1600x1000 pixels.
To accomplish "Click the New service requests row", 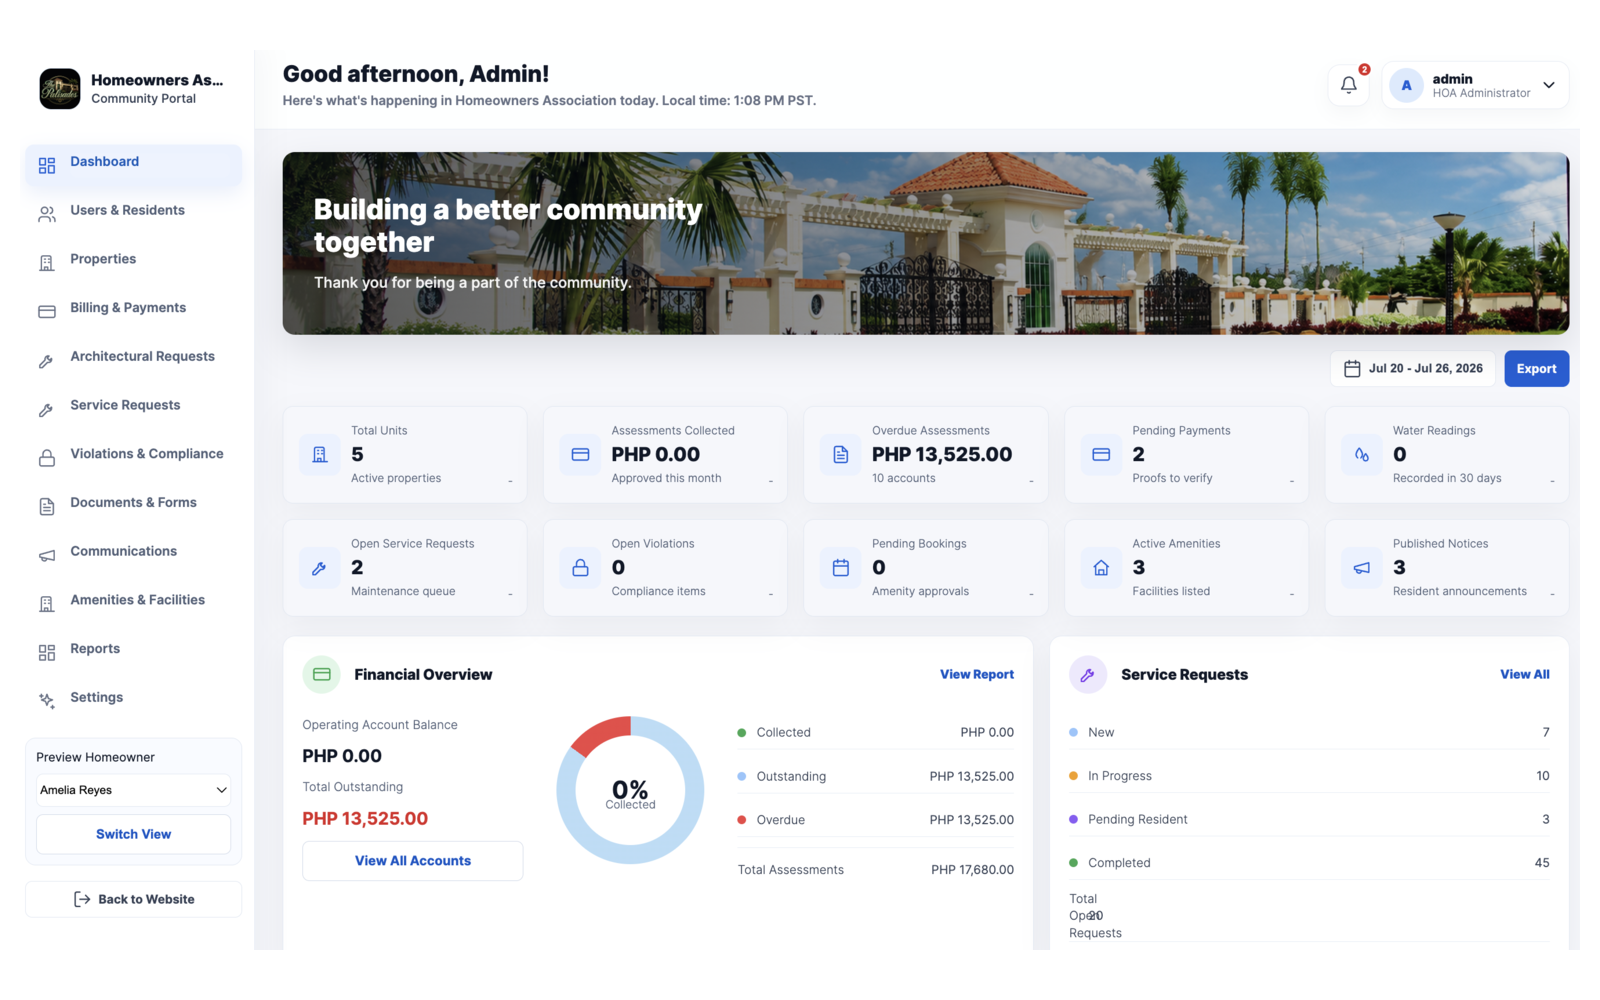I will (1309, 733).
